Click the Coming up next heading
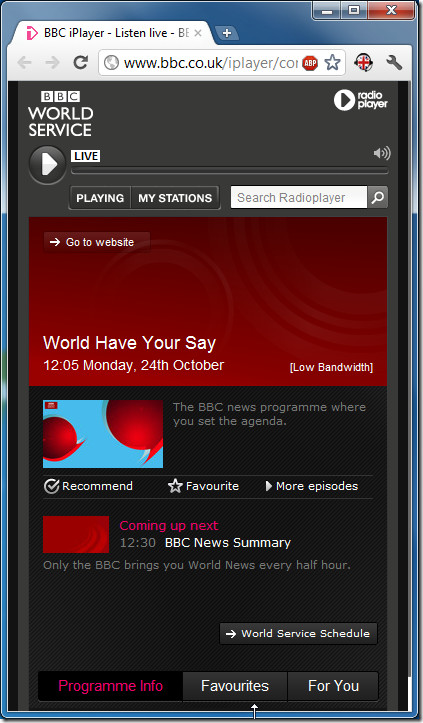This screenshot has height=723, width=423. coord(169,526)
